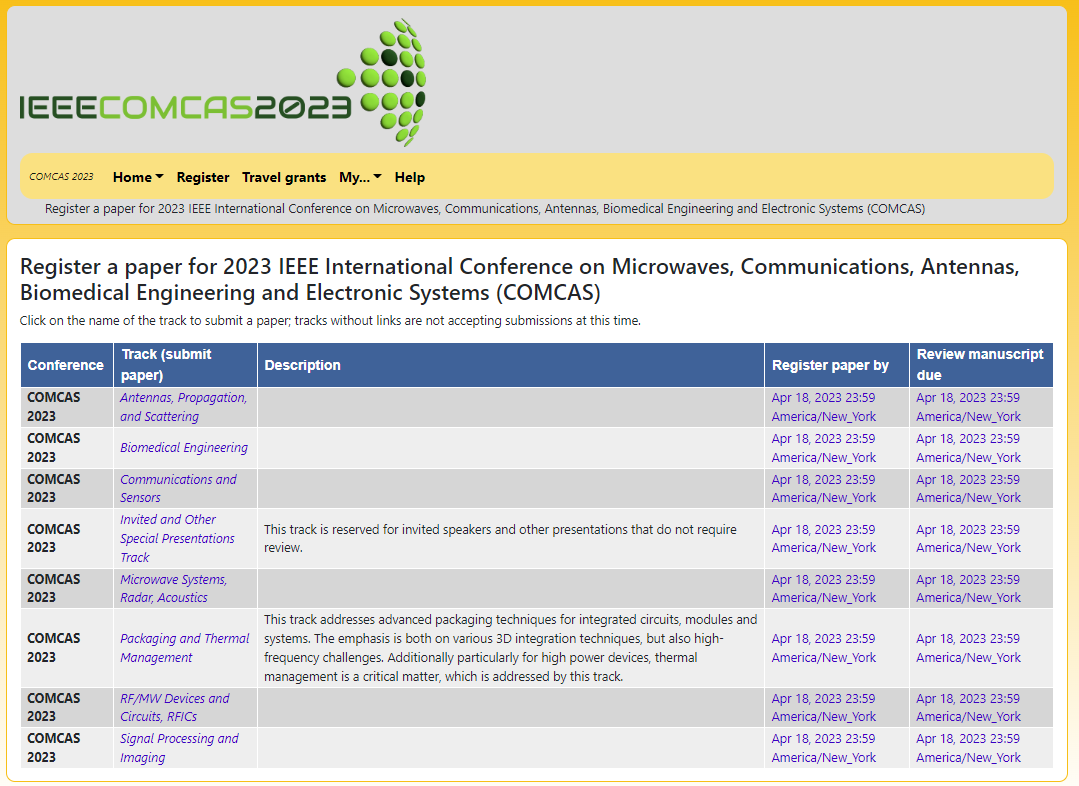
Task: Click Review manuscript due date for Microwave Systems row
Action: (968, 588)
